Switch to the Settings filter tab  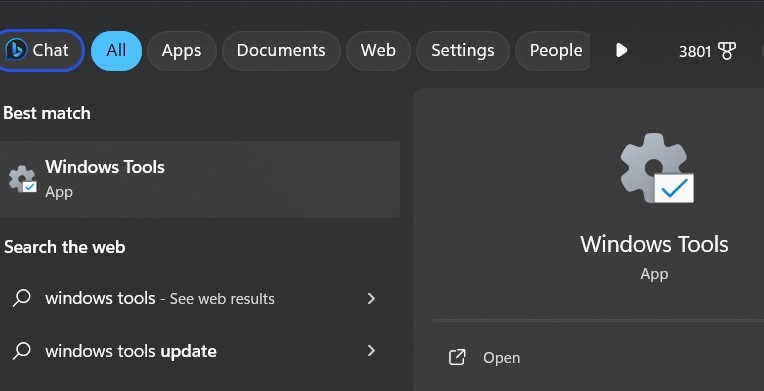click(x=463, y=50)
